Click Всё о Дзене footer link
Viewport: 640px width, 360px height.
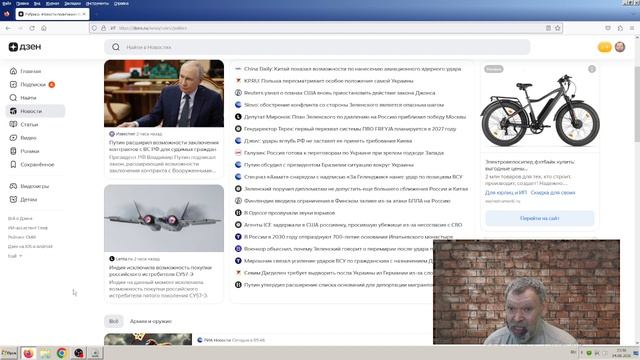click(x=20, y=218)
